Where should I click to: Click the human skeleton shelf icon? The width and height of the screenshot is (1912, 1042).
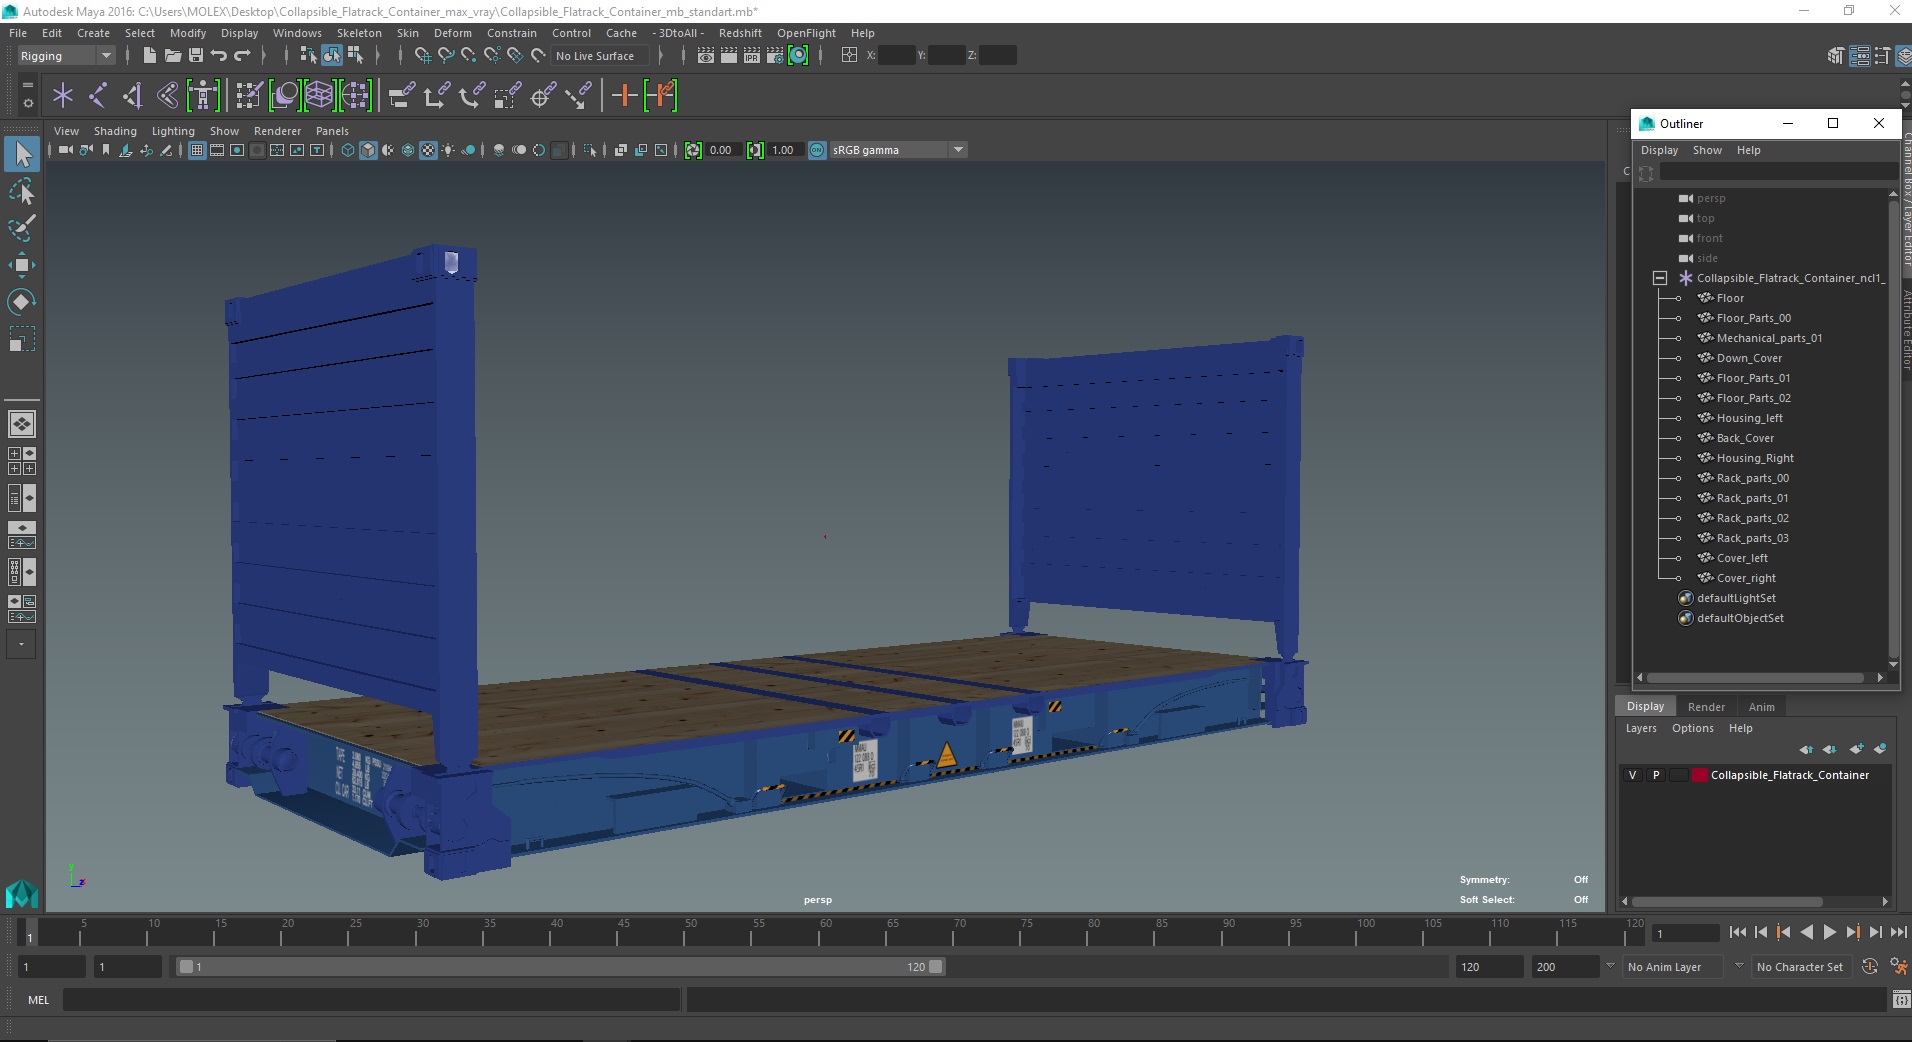[203, 96]
